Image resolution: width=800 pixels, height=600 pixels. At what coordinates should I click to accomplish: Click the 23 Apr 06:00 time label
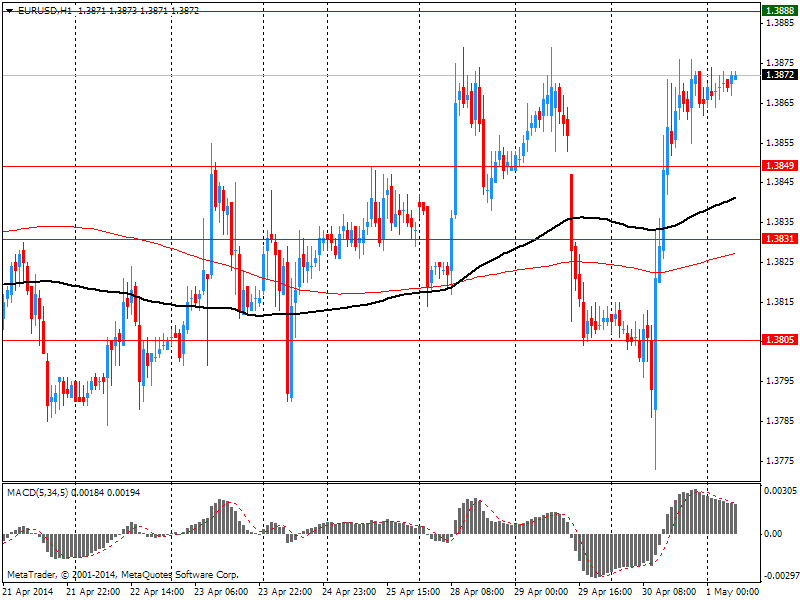[221, 592]
